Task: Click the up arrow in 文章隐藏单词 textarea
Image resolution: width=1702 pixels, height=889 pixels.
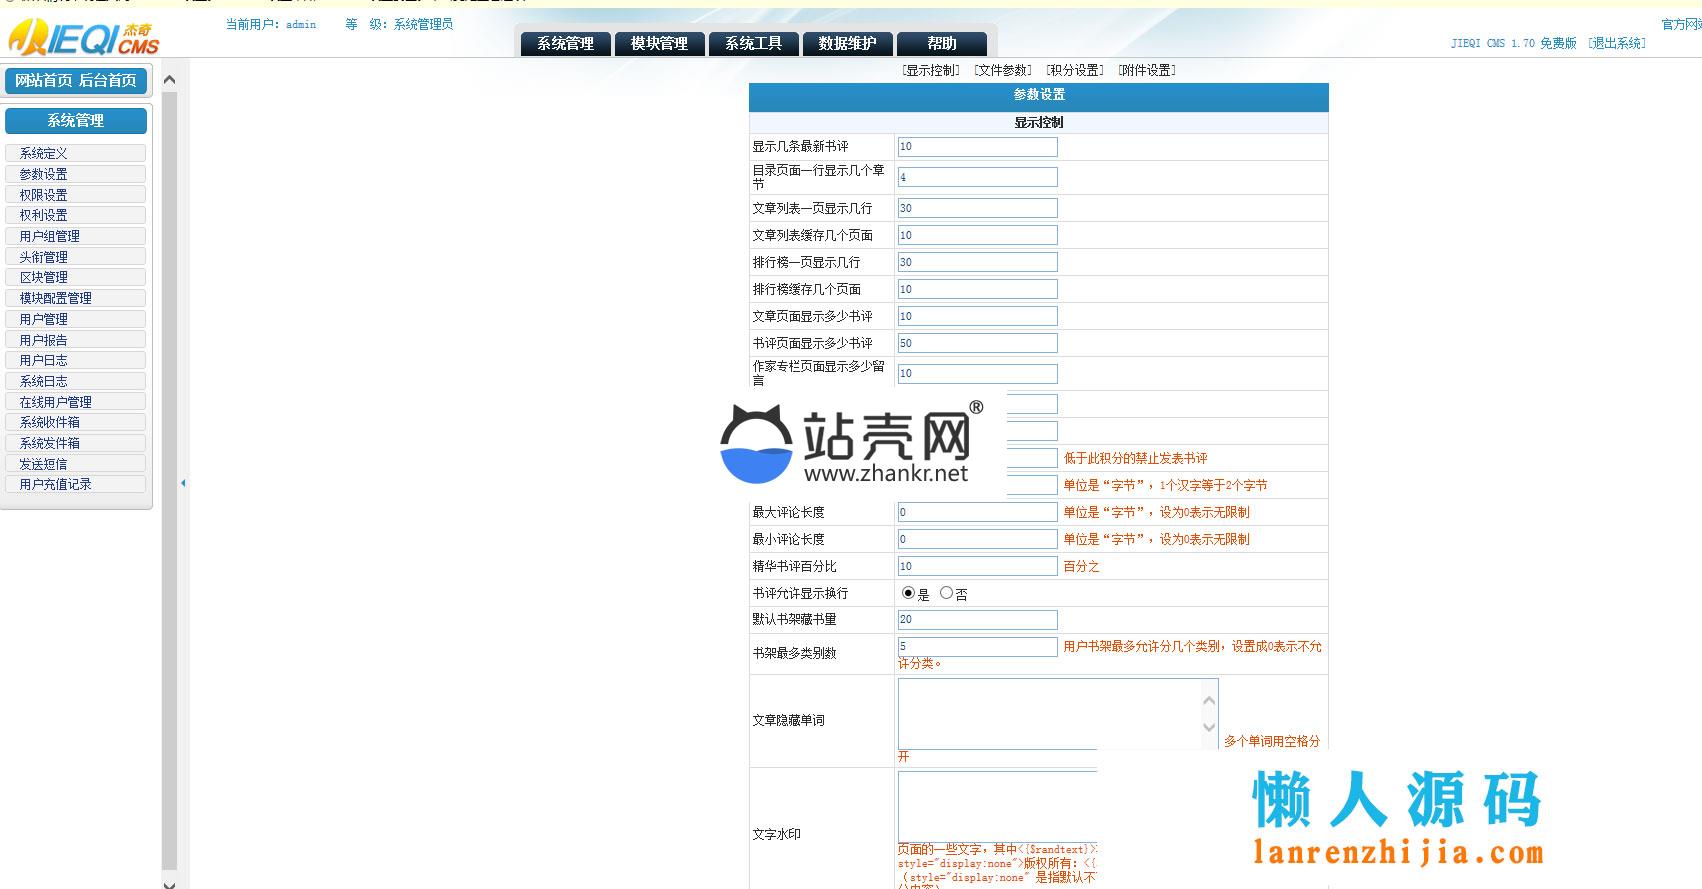Action: pyautogui.click(x=1209, y=701)
